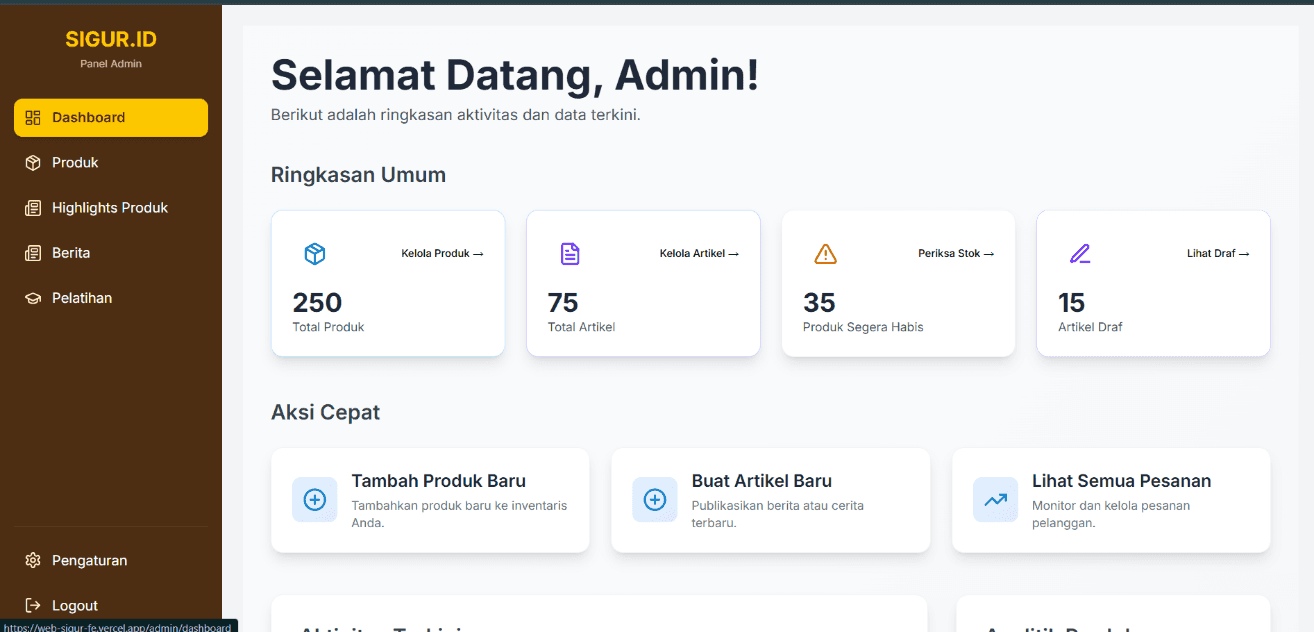Click the Total Produk label
Viewport: 1314px width, 632px height.
[x=328, y=327]
